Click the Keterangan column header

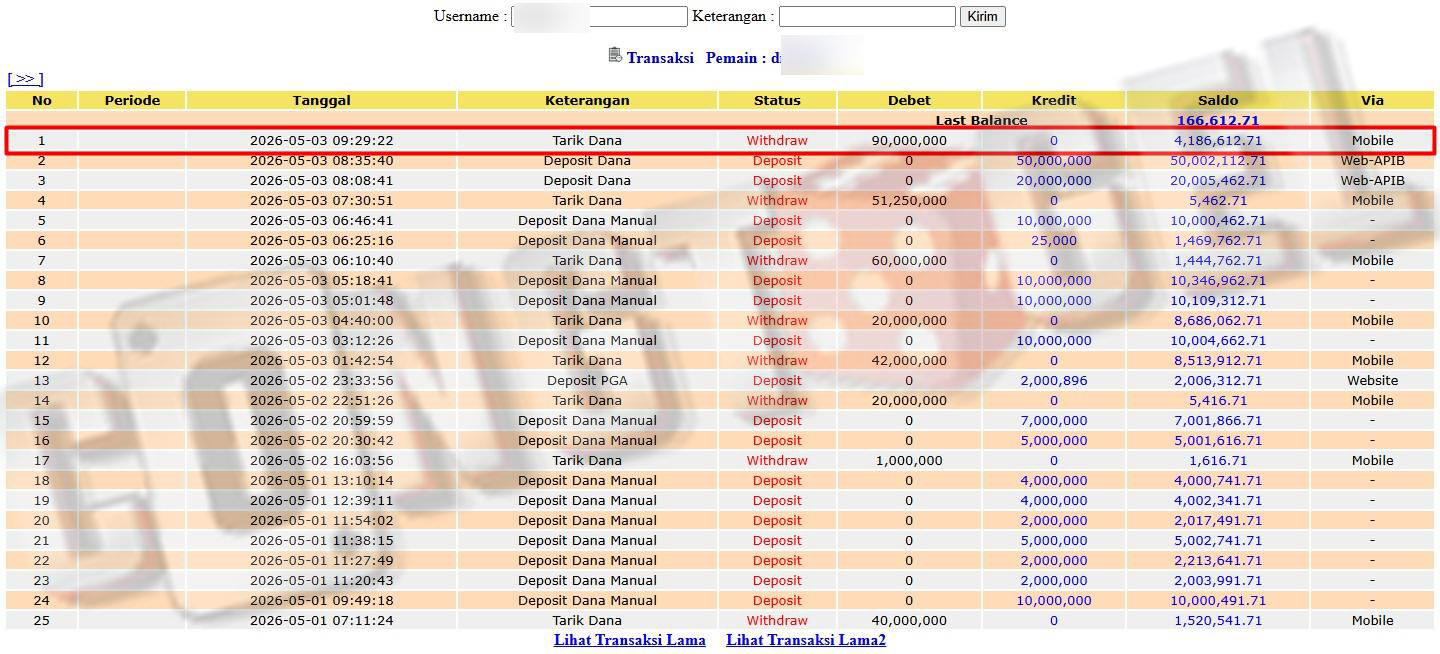point(587,100)
